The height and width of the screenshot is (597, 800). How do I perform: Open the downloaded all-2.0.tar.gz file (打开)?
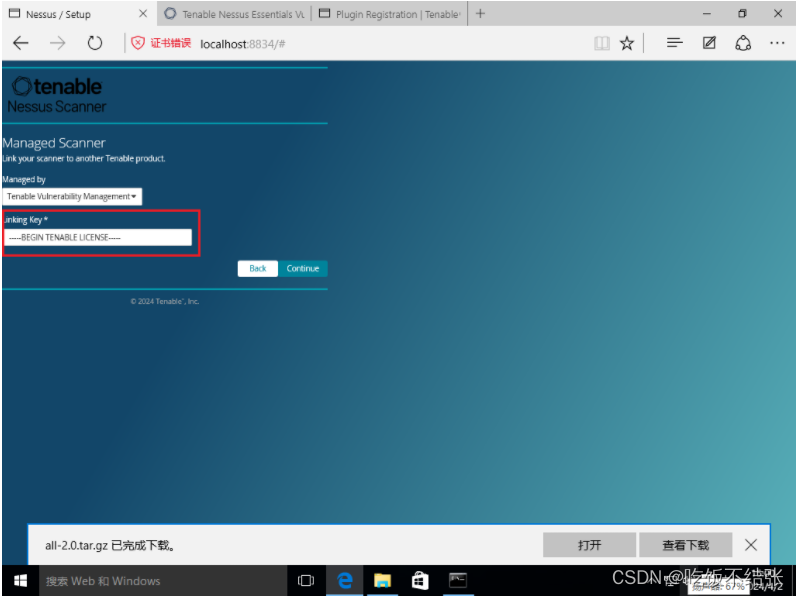(x=589, y=545)
